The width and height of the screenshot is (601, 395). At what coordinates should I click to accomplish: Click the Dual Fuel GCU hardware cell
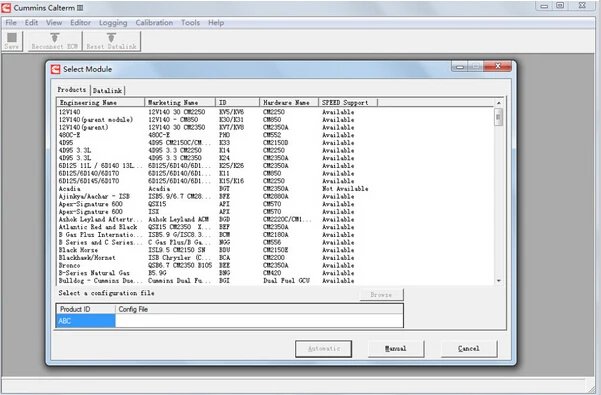[x=286, y=281]
